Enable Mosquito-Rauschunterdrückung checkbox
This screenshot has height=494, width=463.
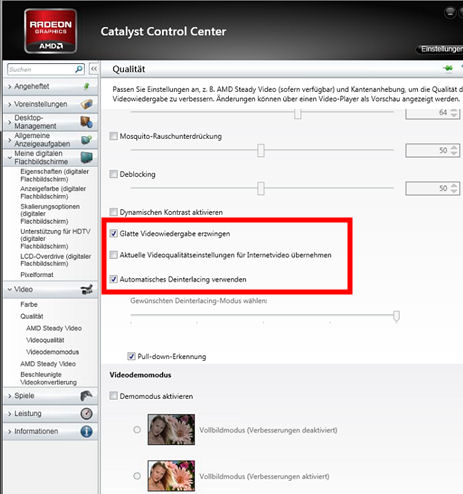click(x=114, y=136)
